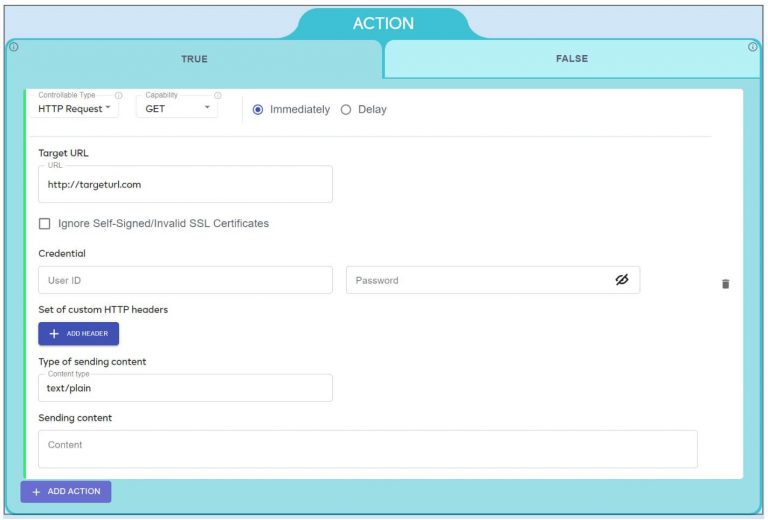This screenshot has width=768, height=520.
Task: Open the Capability info icon
Action: (x=218, y=96)
